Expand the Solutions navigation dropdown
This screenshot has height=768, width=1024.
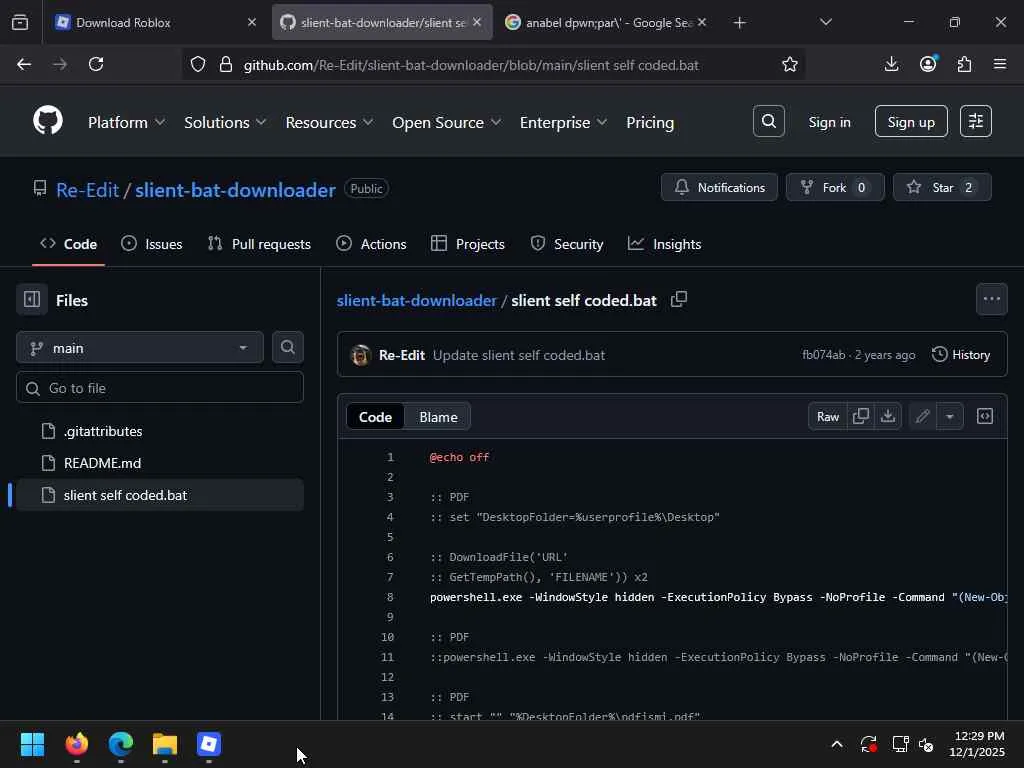(225, 122)
